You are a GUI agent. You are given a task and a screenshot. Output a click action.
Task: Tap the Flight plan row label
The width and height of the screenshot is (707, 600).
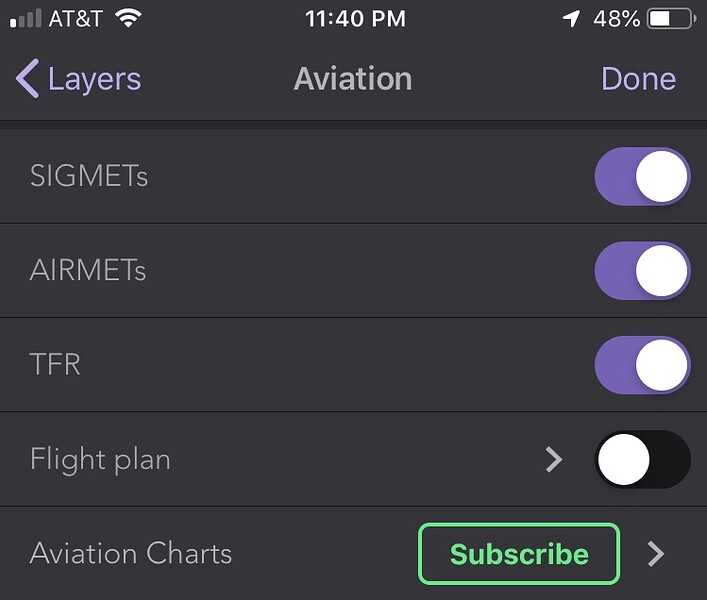(x=100, y=460)
